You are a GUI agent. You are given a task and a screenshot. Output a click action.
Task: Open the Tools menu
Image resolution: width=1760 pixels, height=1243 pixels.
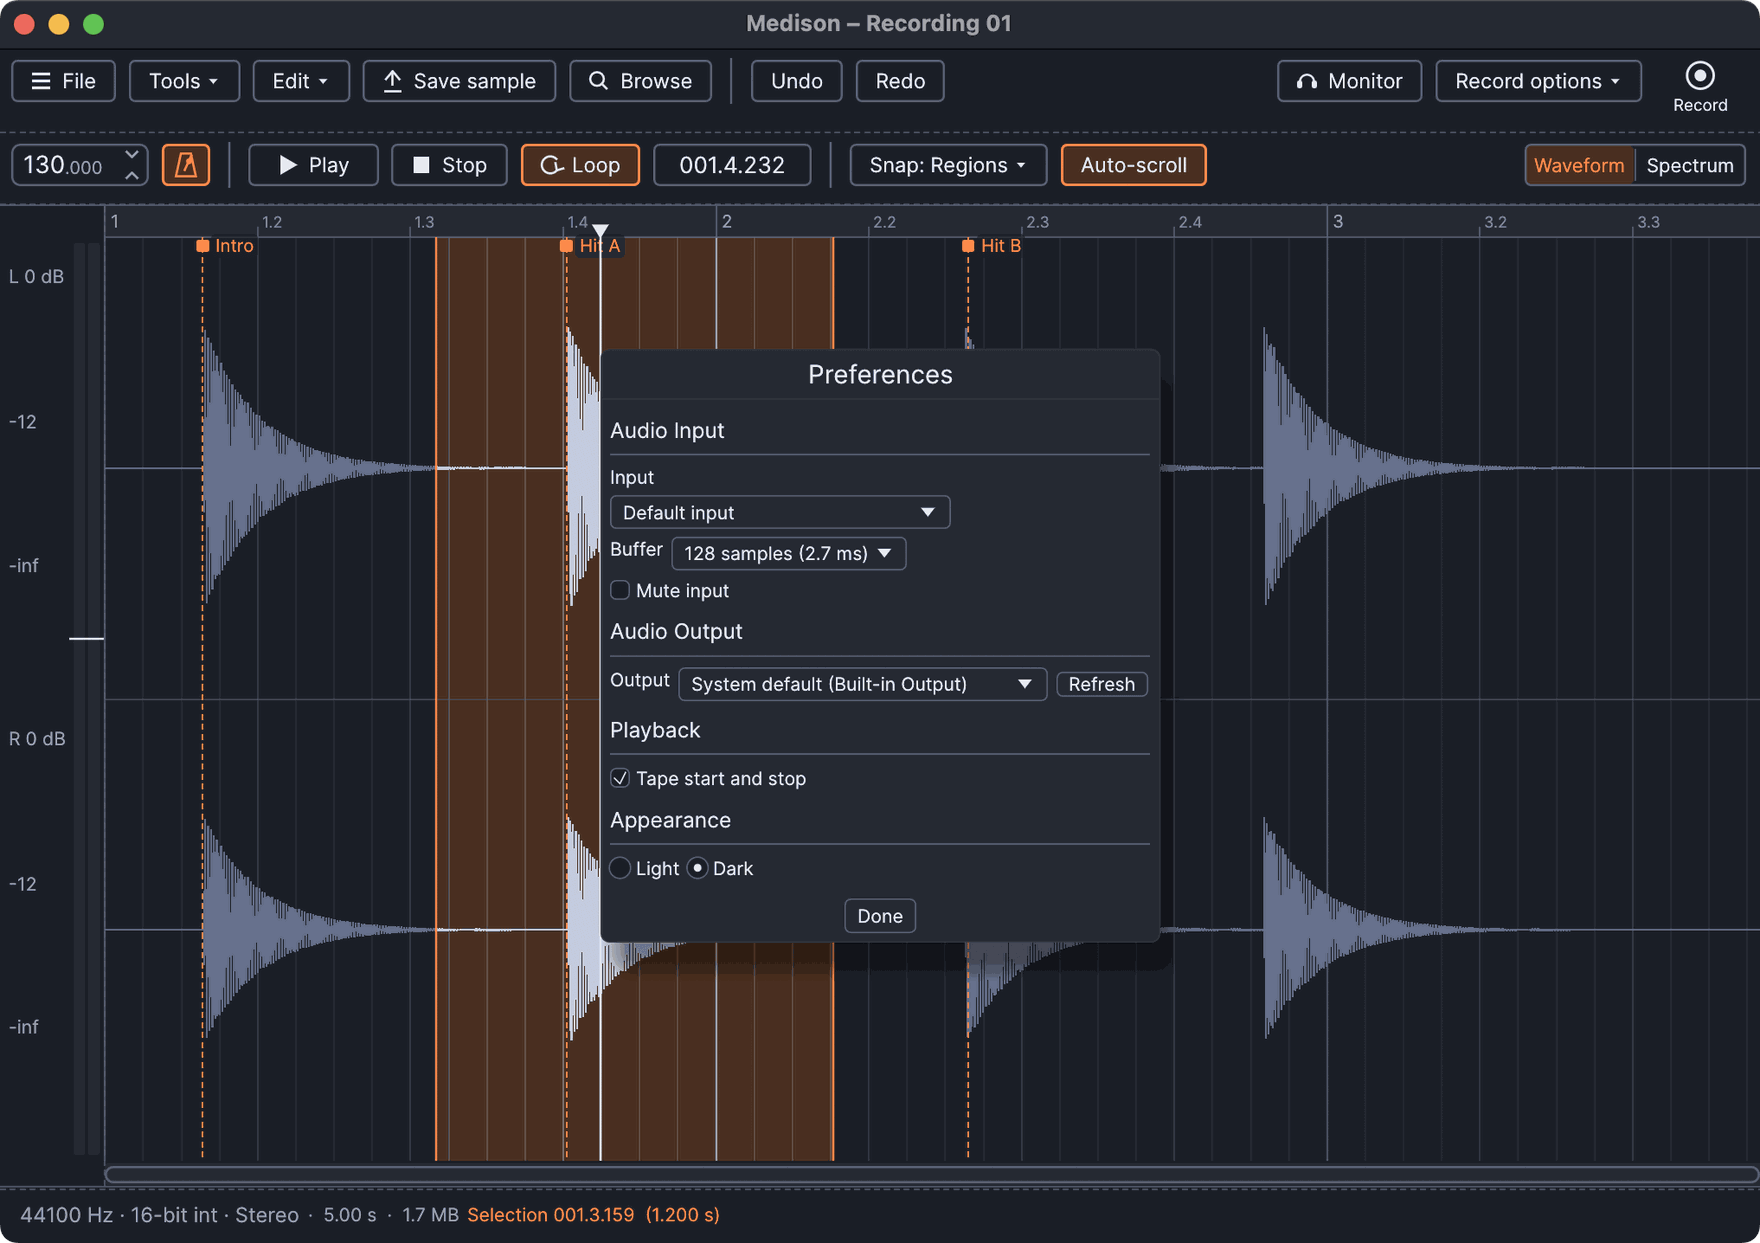coord(184,81)
